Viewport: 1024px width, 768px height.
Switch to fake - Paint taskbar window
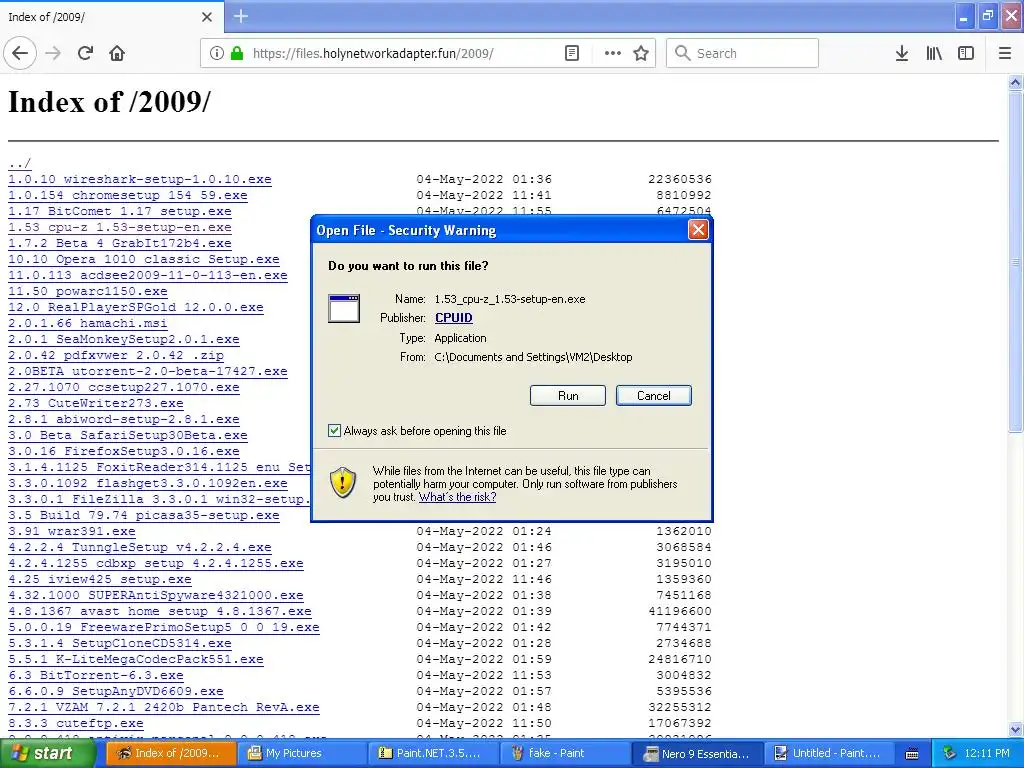click(566, 753)
